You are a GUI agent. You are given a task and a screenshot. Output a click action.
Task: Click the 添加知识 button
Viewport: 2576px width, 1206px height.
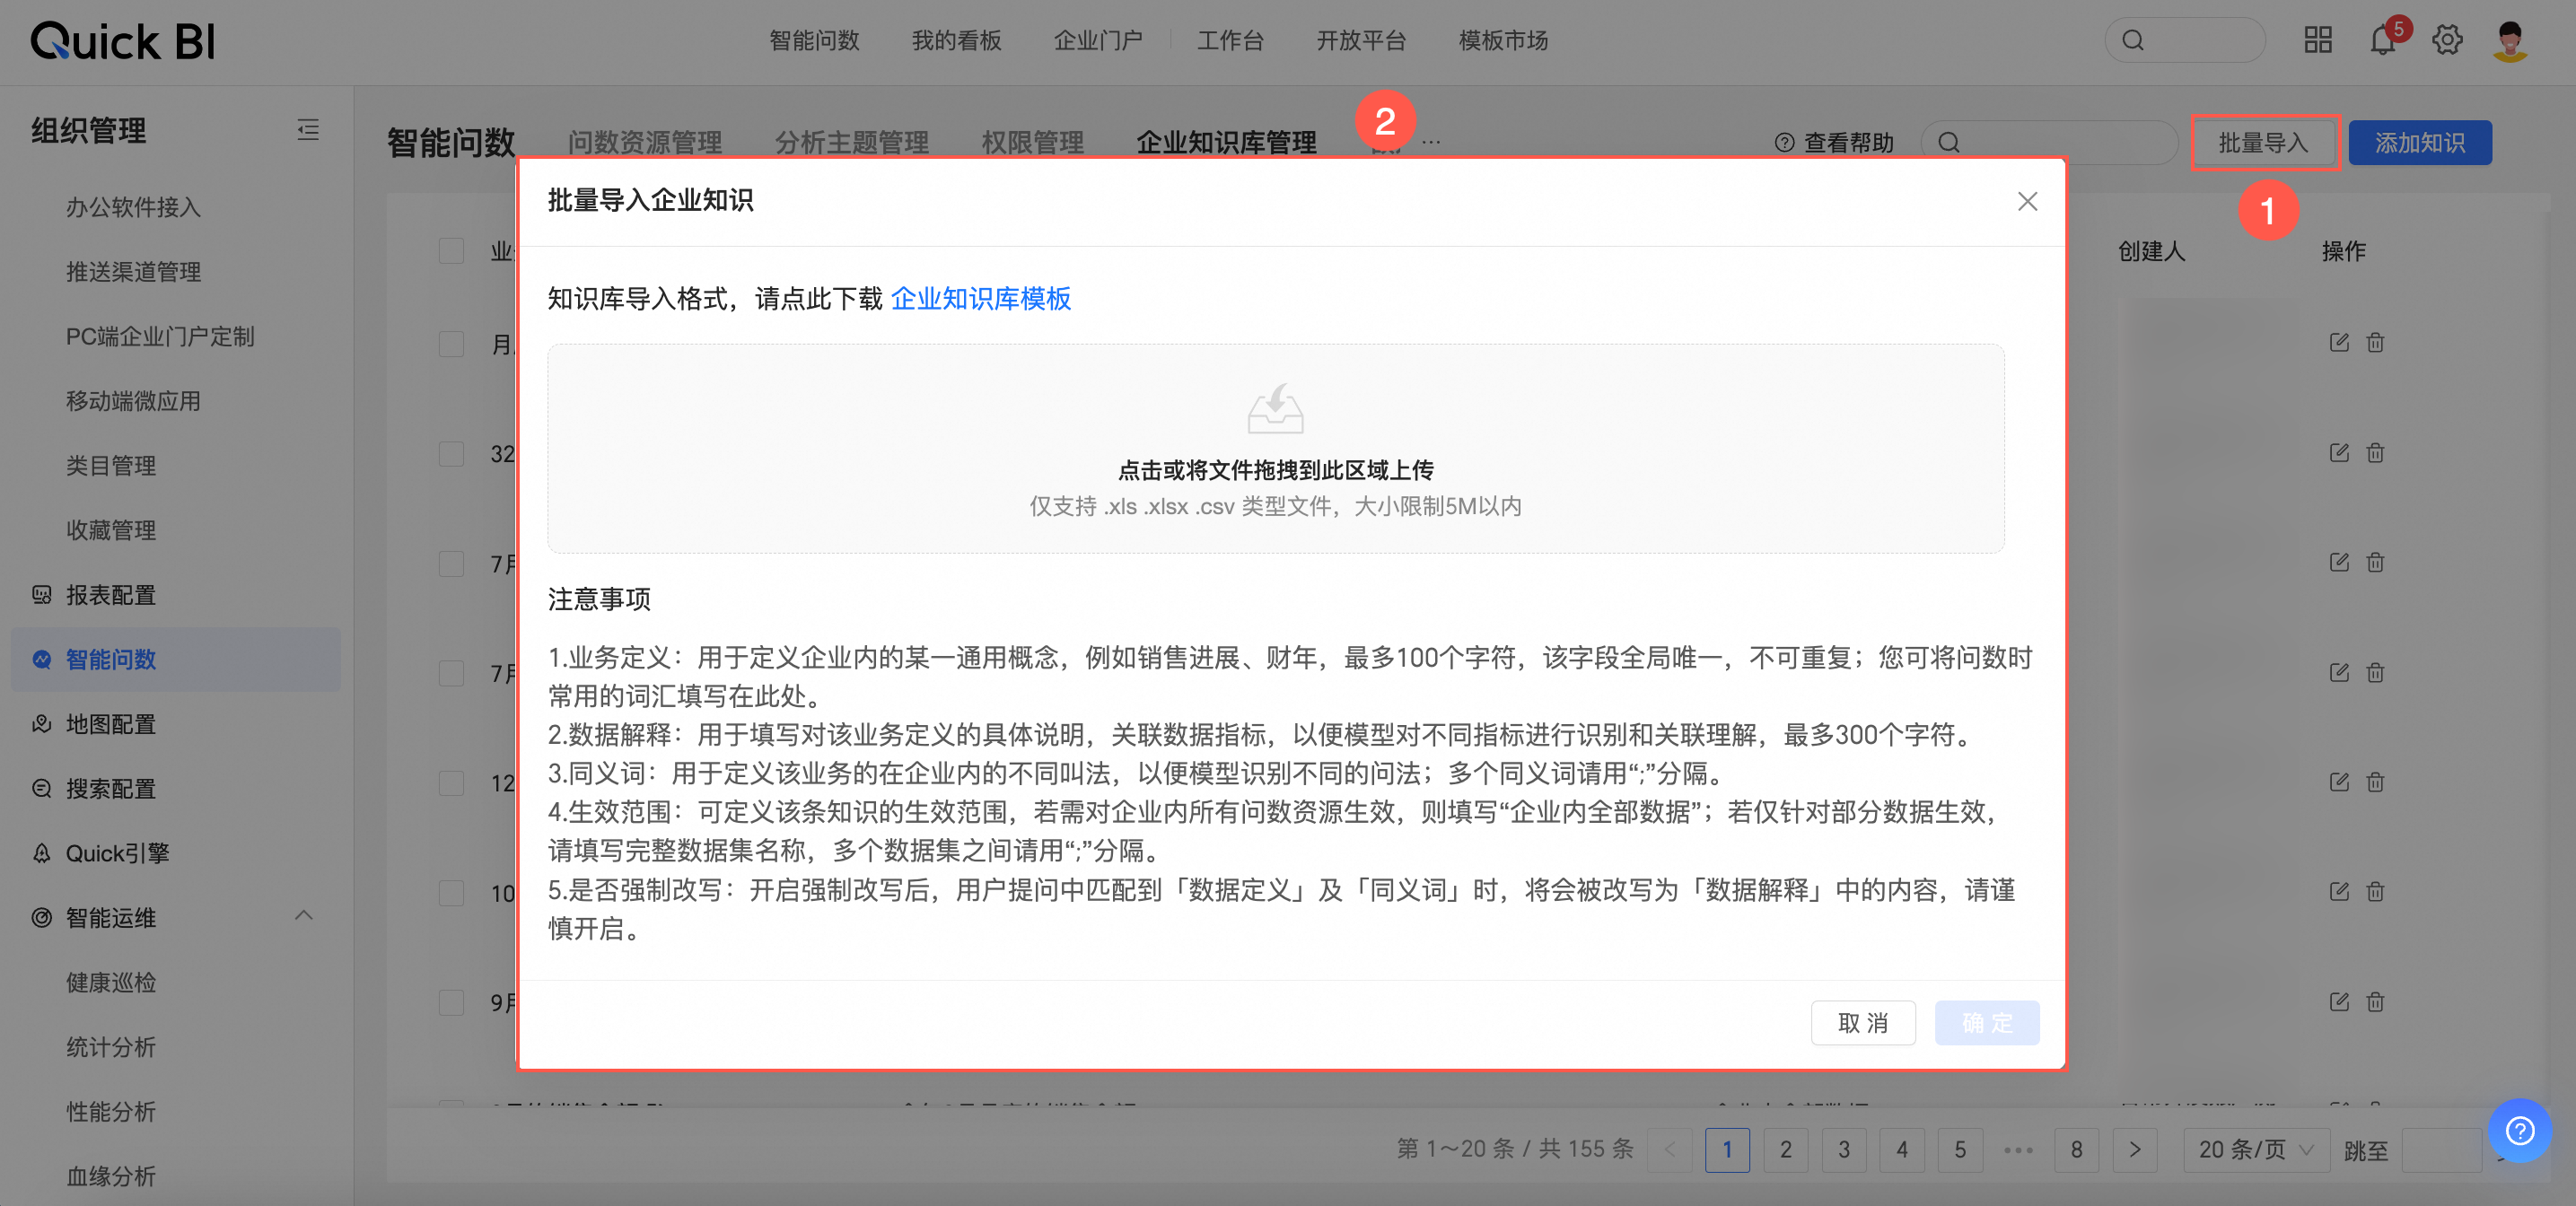[x=2420, y=143]
